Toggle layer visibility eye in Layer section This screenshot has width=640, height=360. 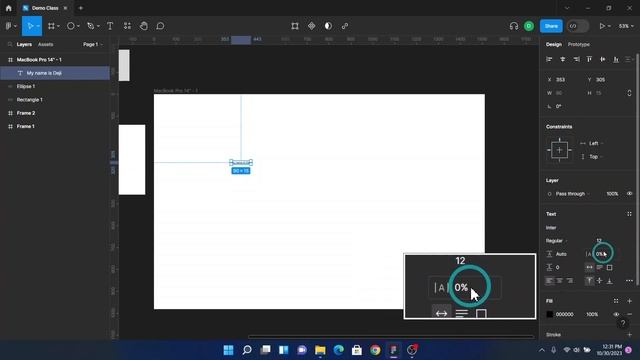(629, 194)
